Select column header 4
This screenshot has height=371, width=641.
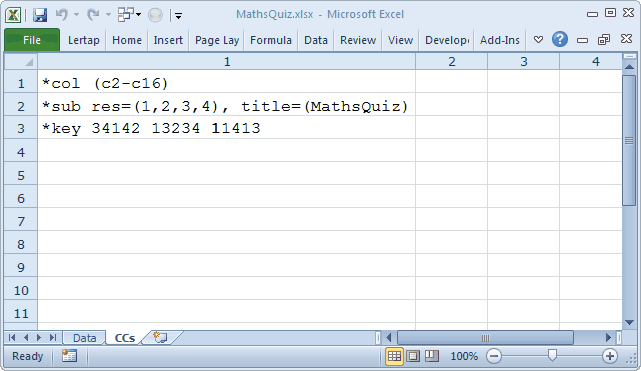591,62
